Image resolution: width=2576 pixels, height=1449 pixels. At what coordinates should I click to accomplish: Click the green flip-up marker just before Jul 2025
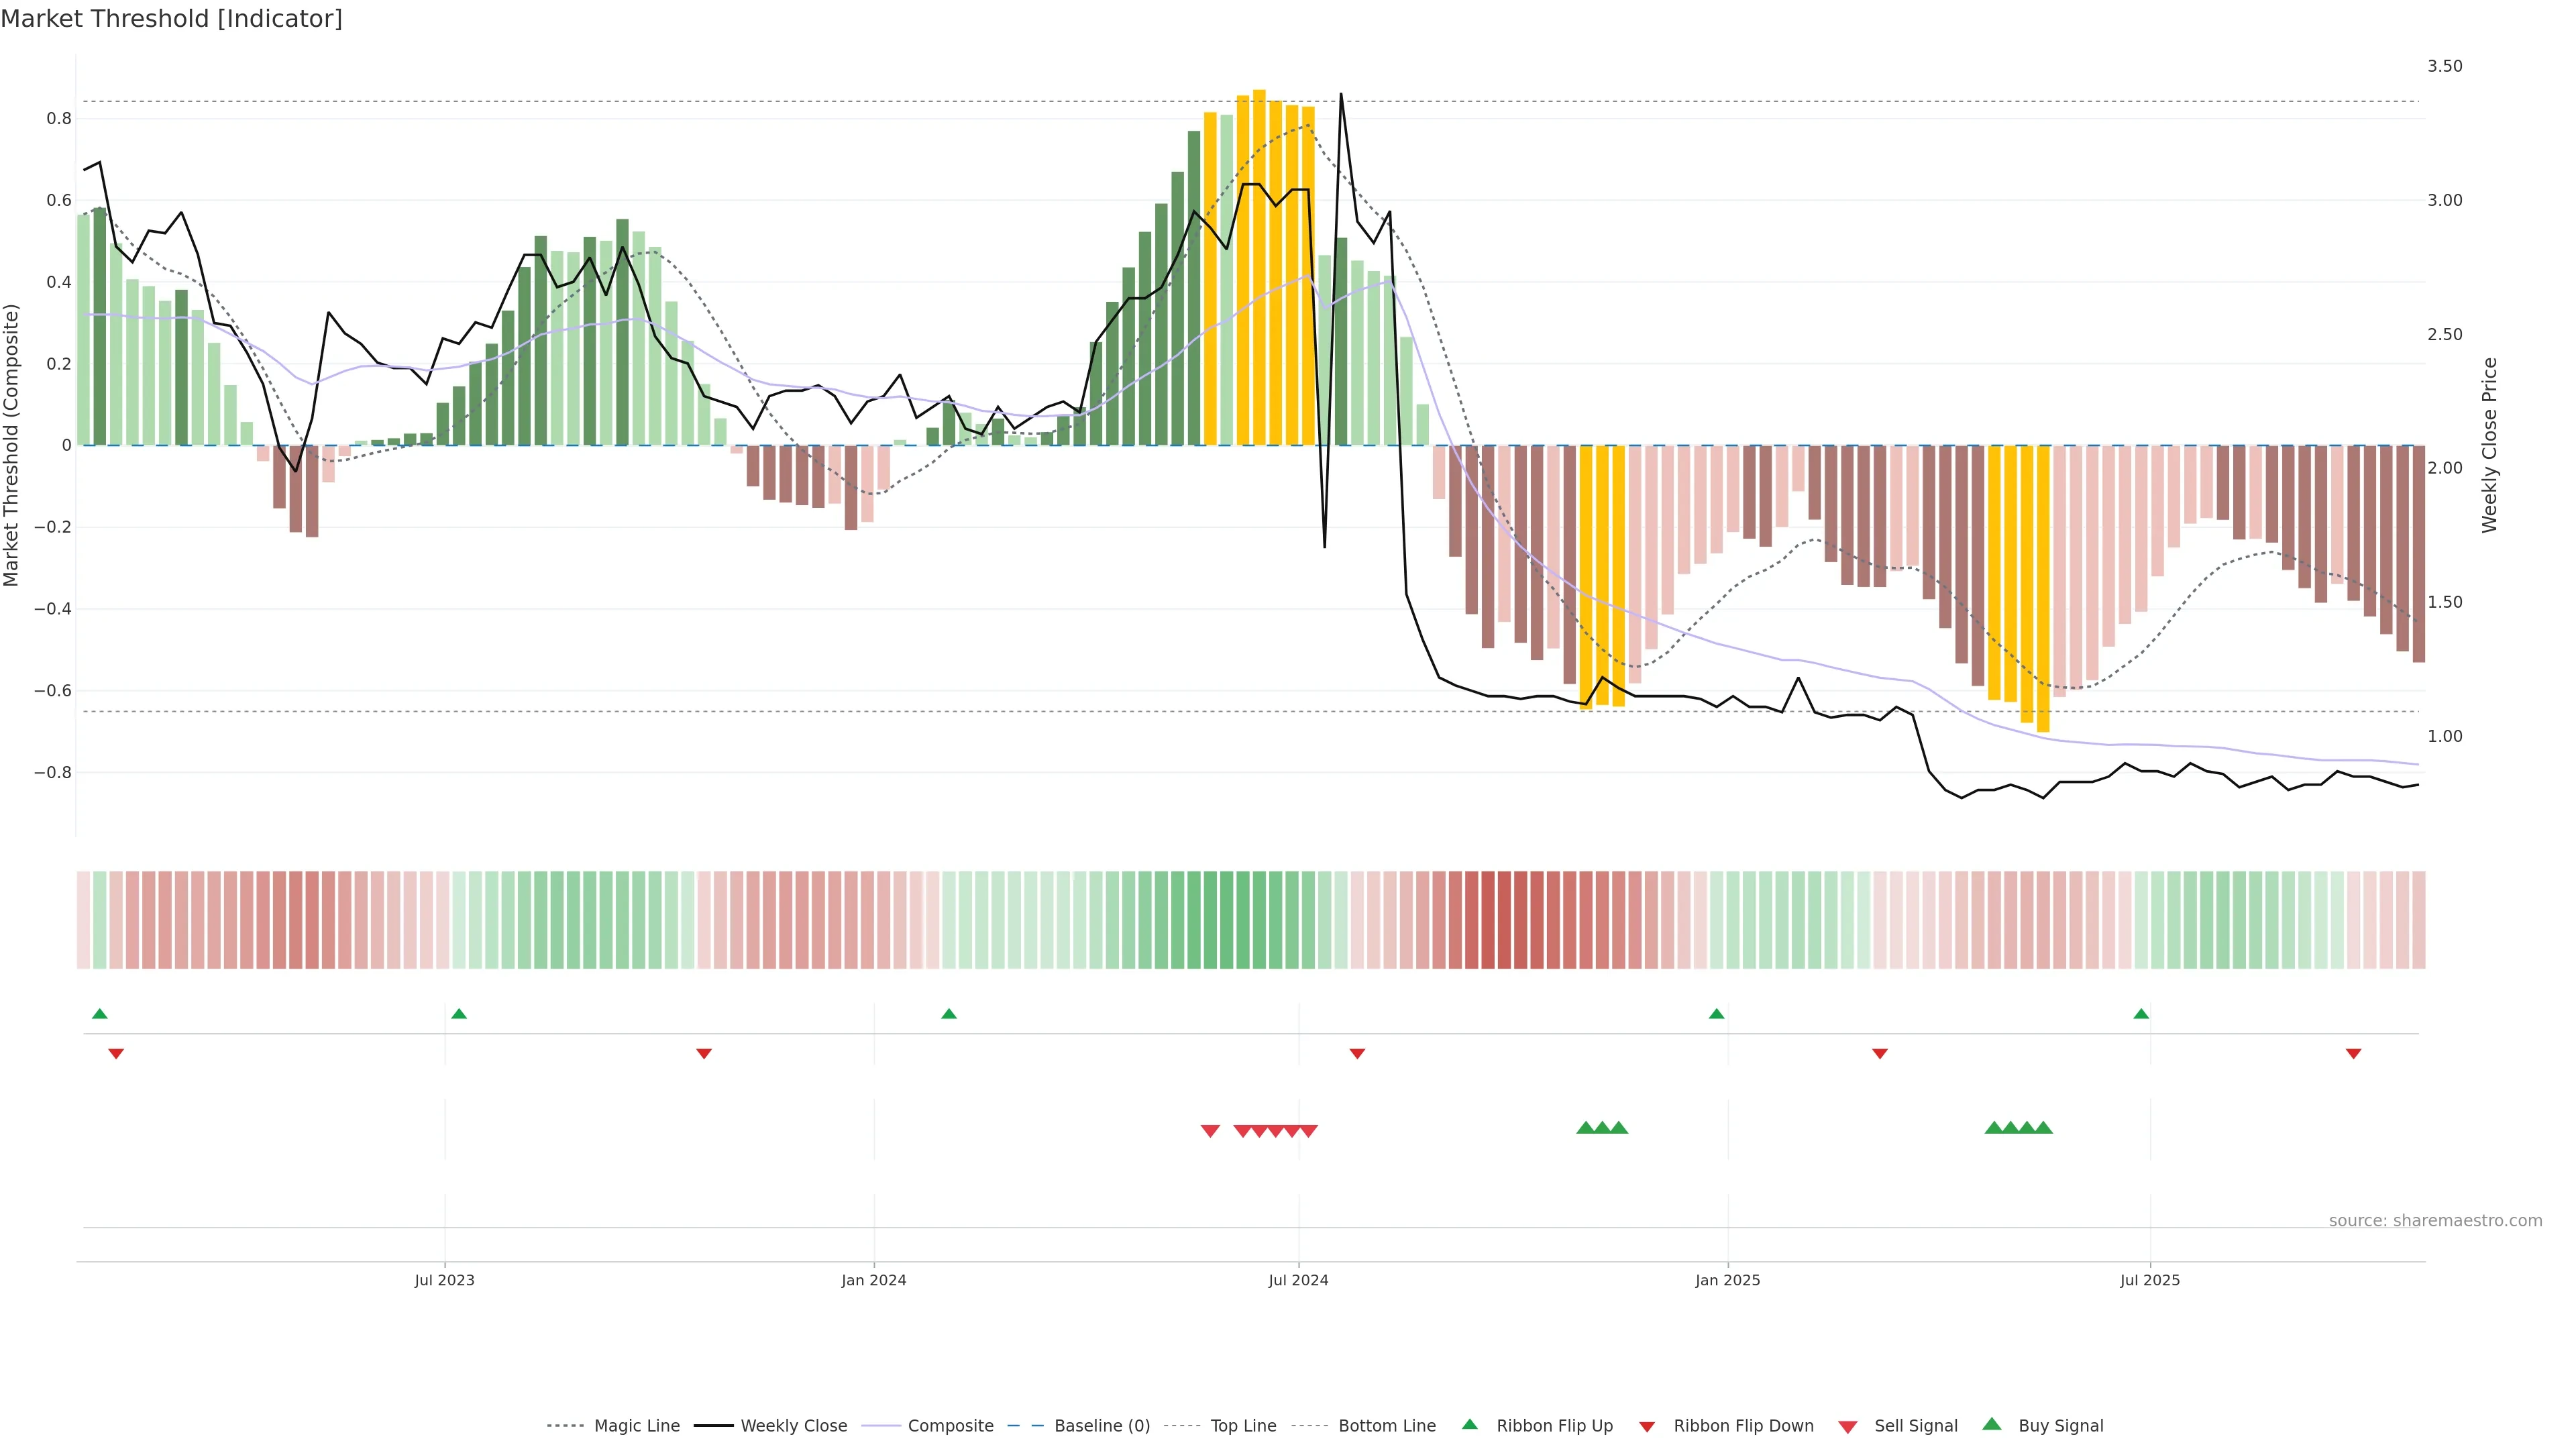pyautogui.click(x=2141, y=1014)
